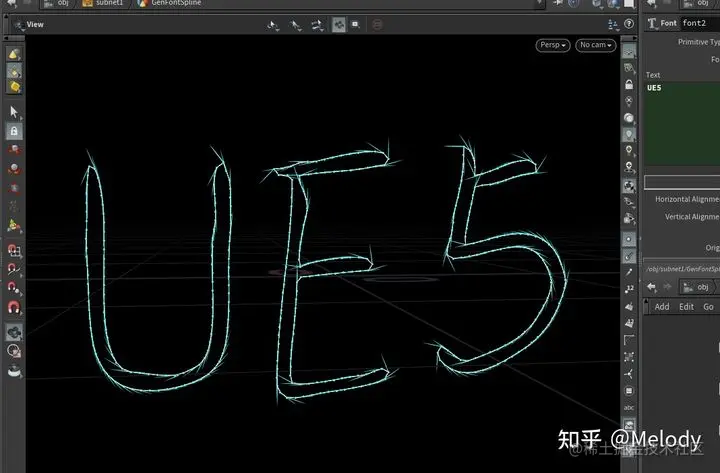This screenshot has width=720, height=473.
Task: Select normal lighting bulb icon
Action: 629,151
